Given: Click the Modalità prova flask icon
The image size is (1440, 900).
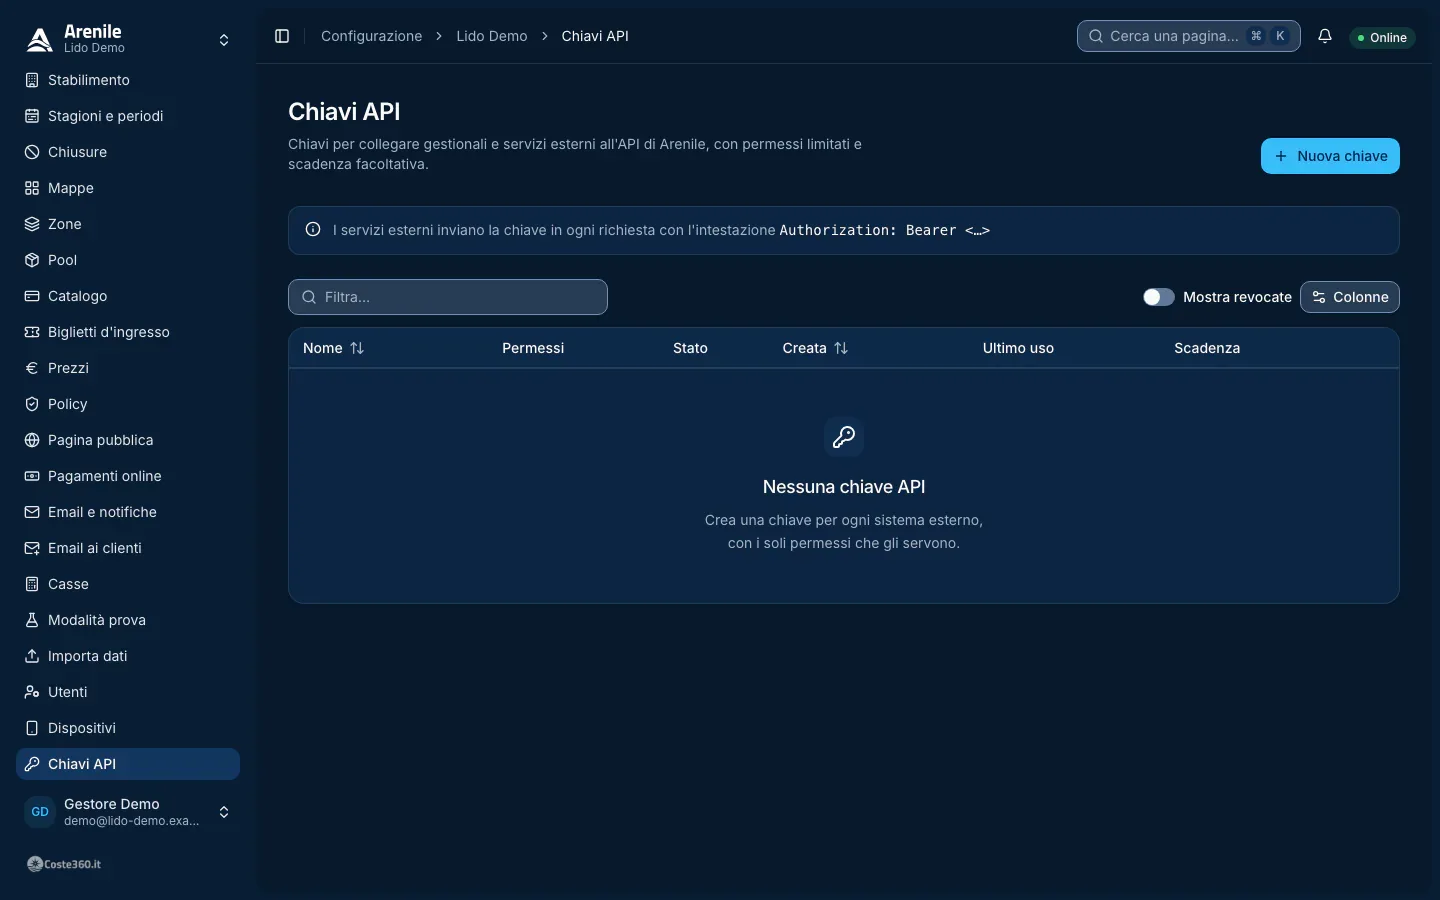Looking at the screenshot, I should click(x=32, y=620).
